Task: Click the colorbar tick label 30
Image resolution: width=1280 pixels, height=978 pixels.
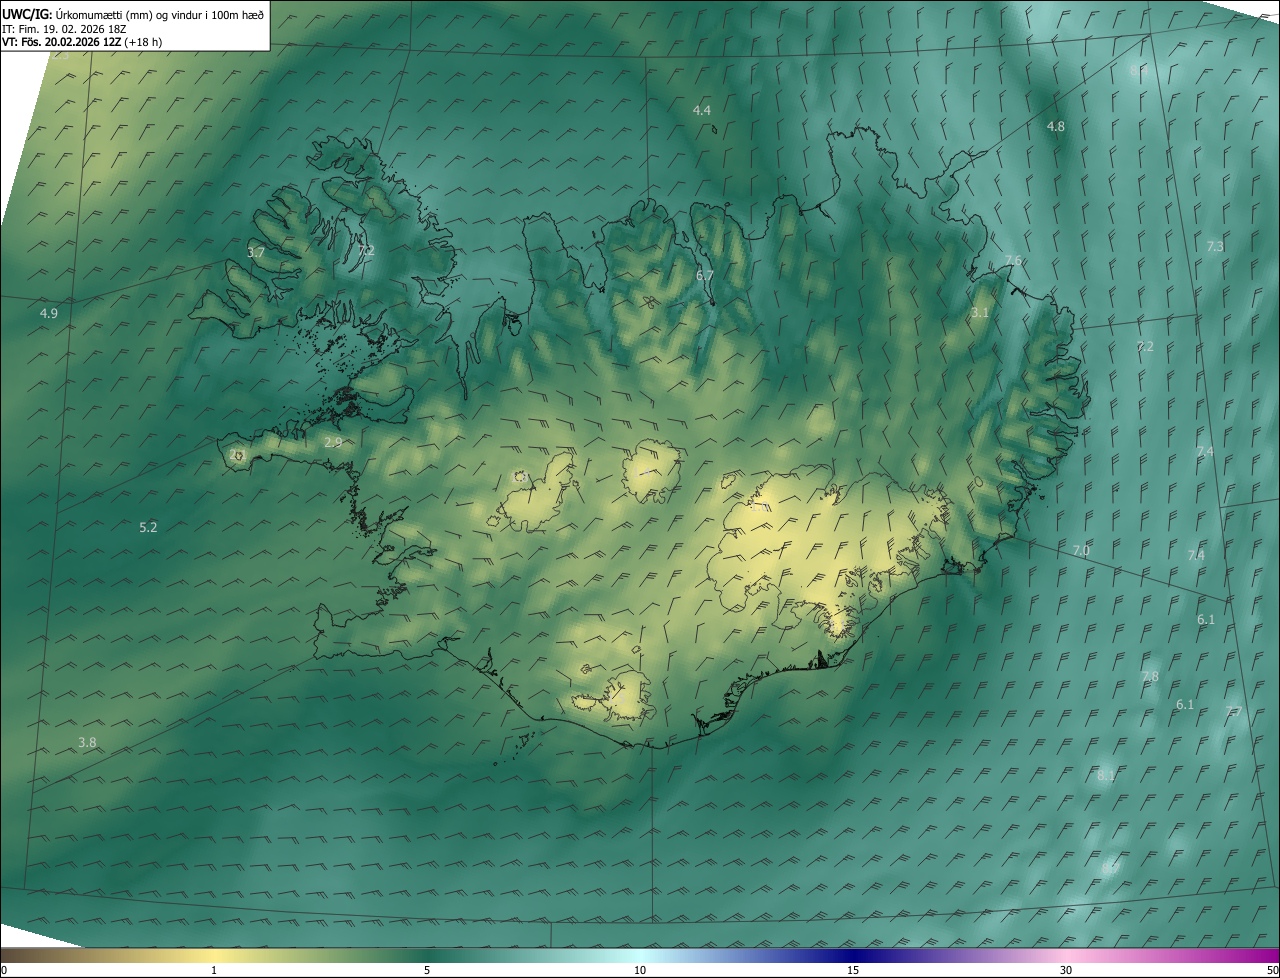Action: [1066, 970]
